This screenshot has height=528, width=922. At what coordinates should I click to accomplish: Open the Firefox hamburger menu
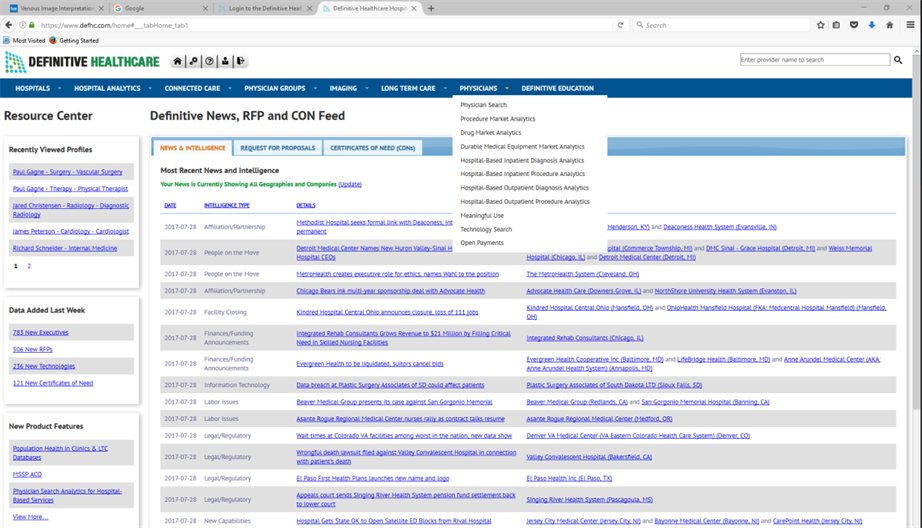(910, 25)
